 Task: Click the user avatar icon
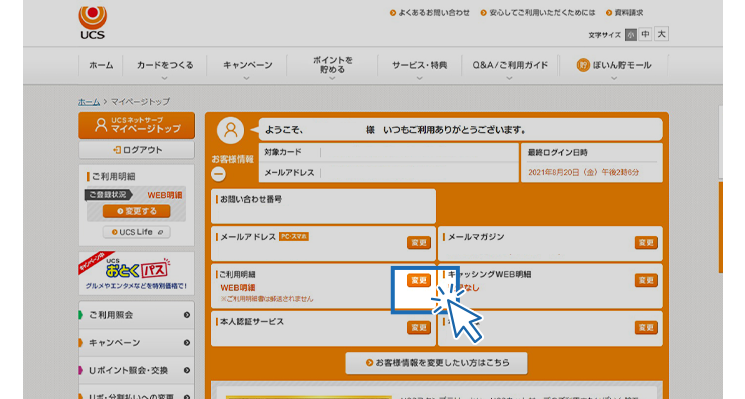230,130
